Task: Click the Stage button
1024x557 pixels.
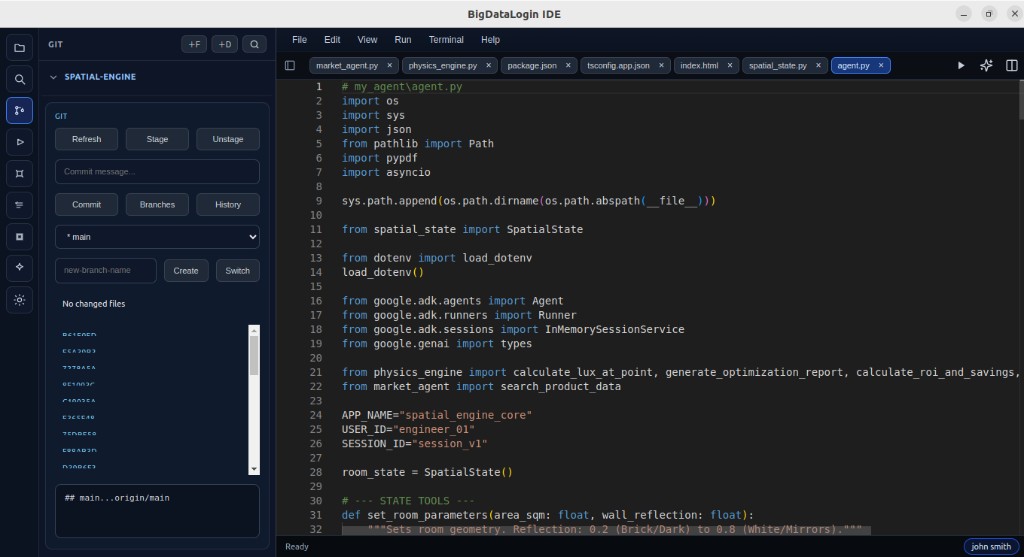Action: [157, 139]
